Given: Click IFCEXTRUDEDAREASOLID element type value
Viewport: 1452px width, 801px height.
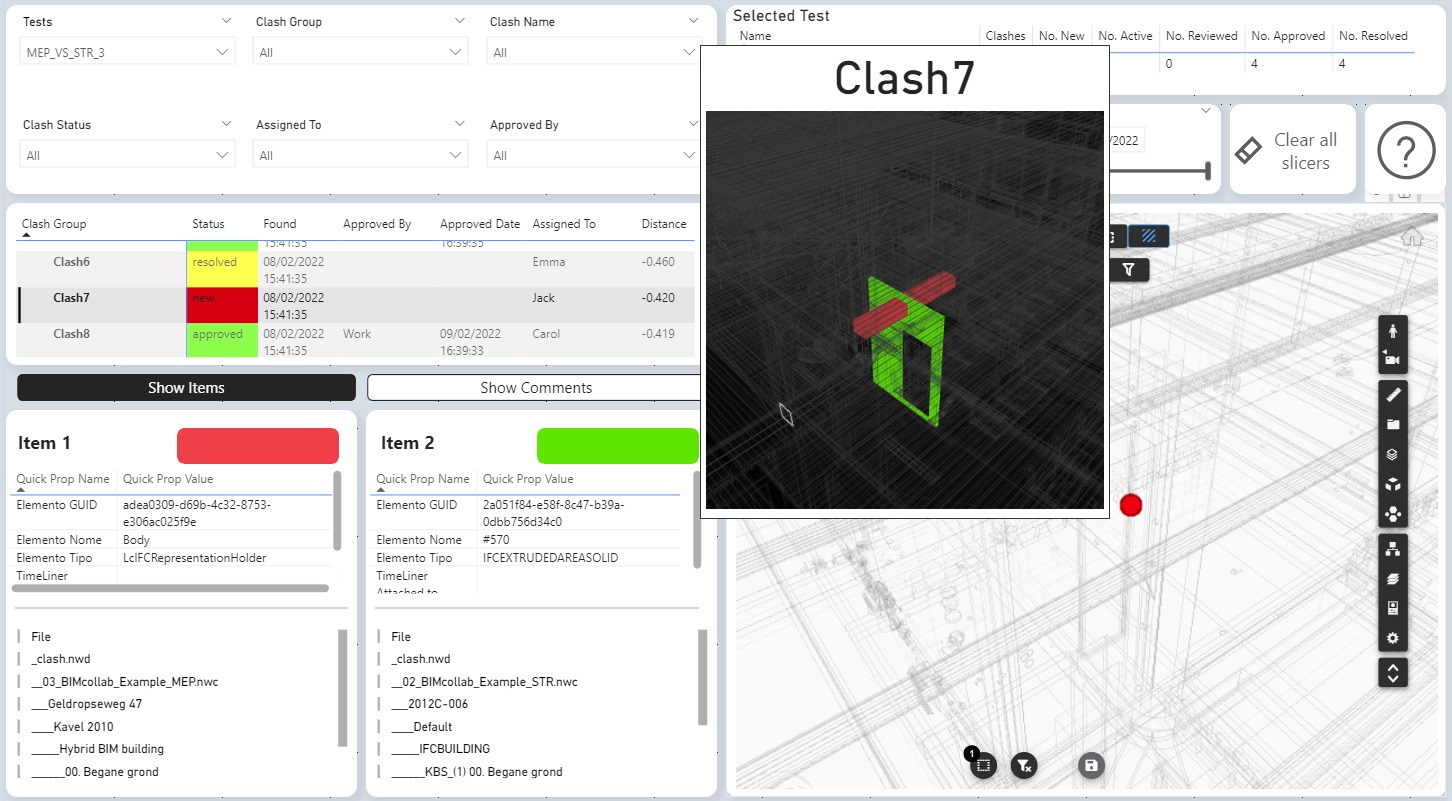Looking at the screenshot, I should click(551, 558).
